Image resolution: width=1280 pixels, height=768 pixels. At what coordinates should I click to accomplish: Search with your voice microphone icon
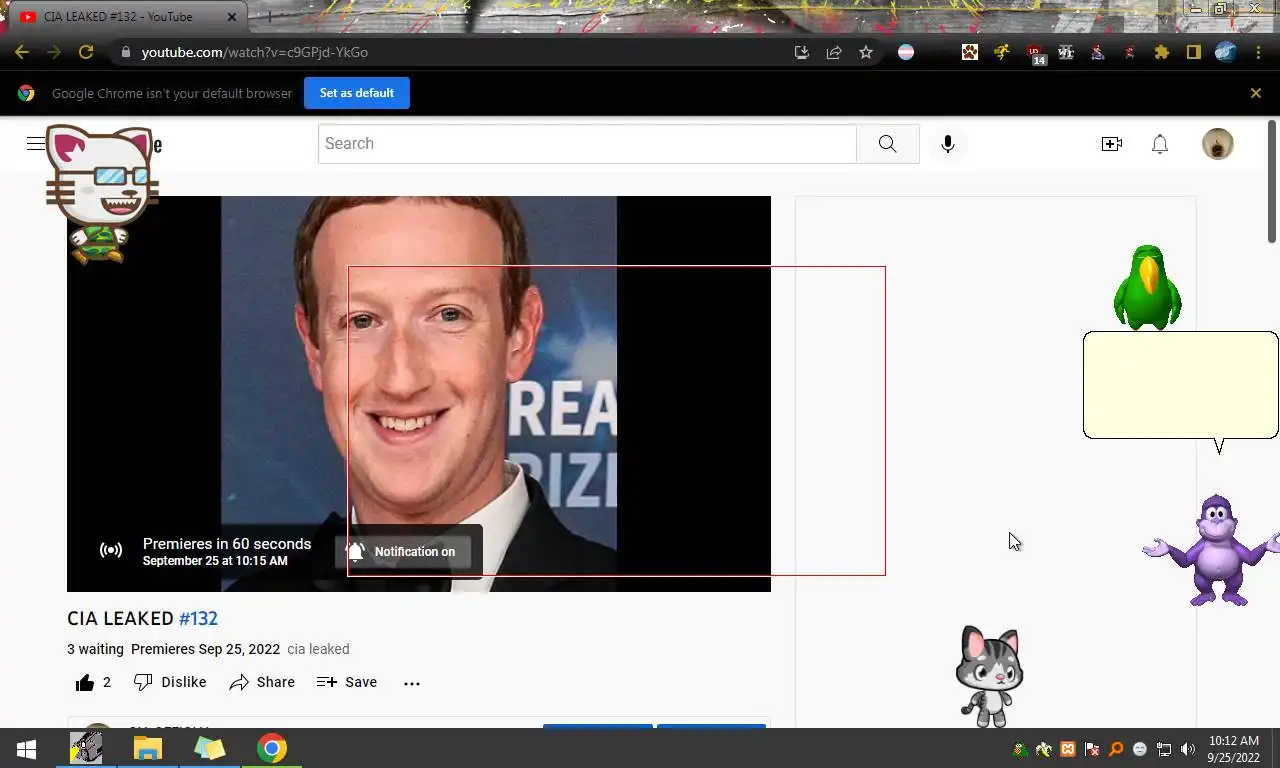tap(948, 144)
